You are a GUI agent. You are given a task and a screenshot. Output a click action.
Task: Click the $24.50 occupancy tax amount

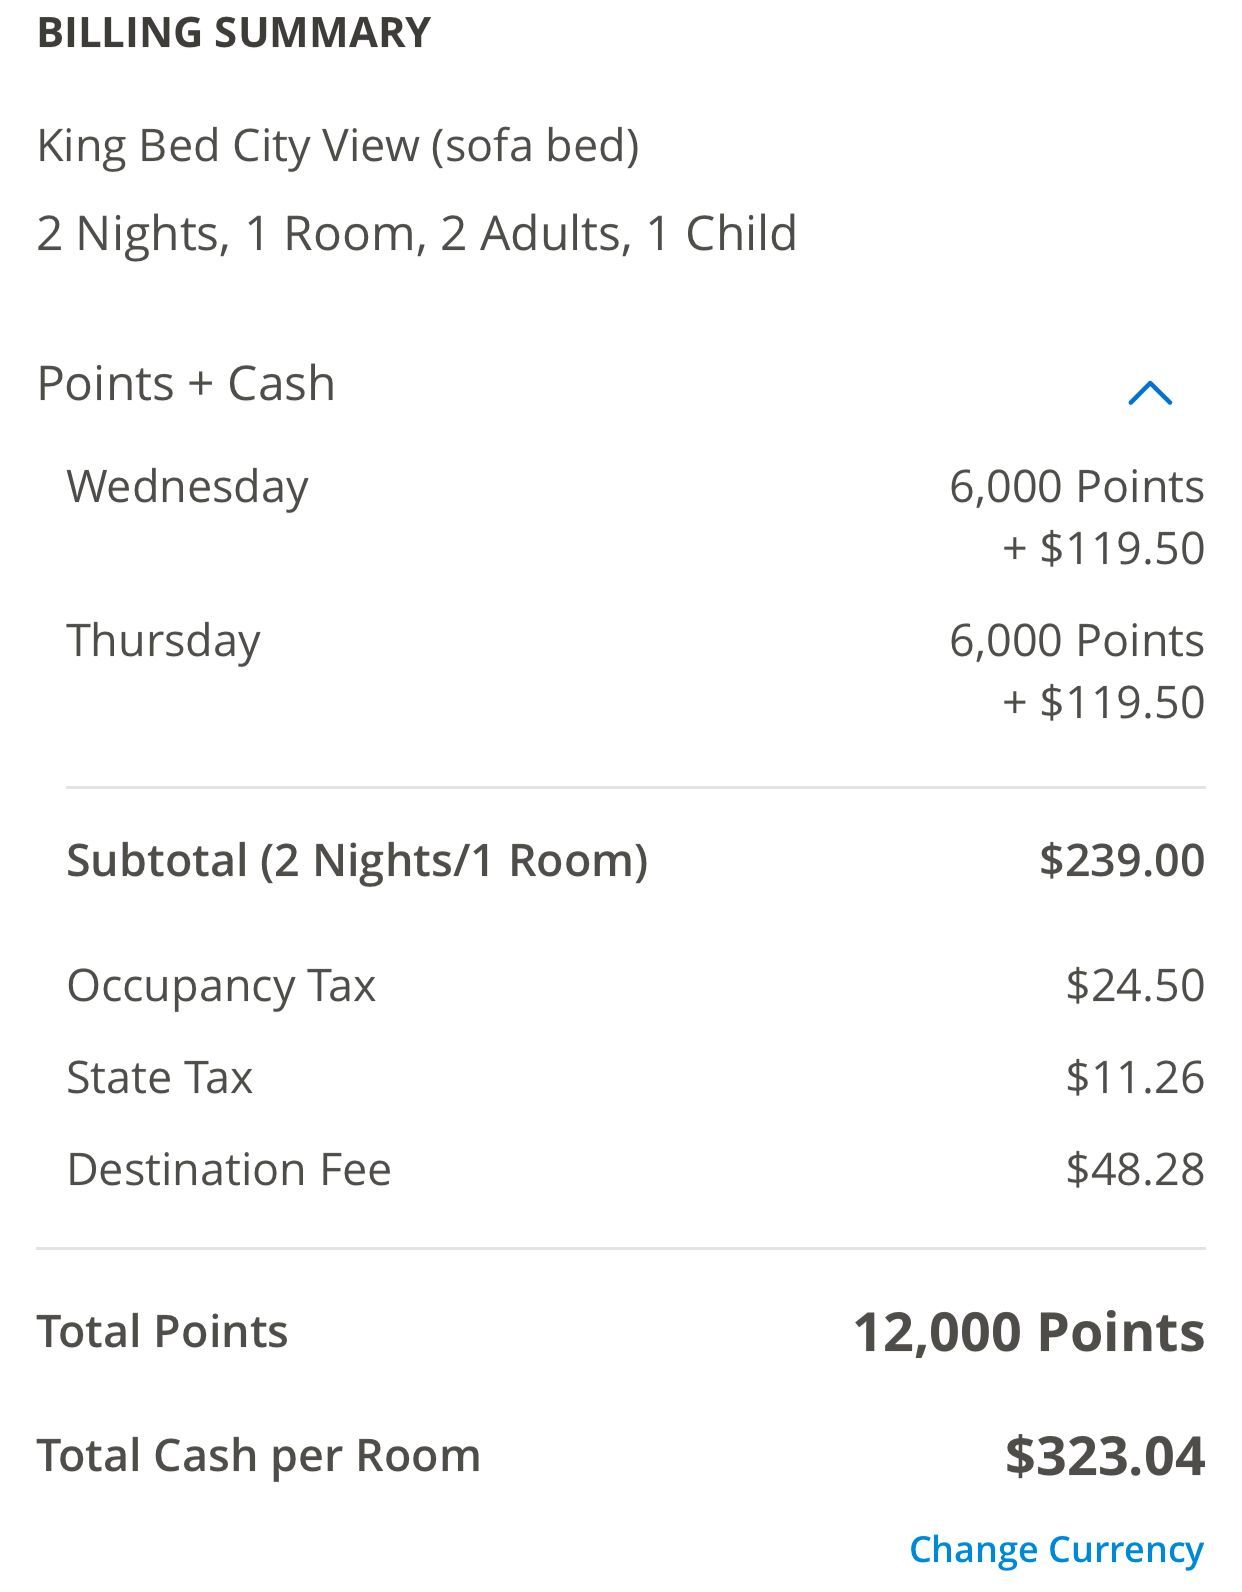1135,986
